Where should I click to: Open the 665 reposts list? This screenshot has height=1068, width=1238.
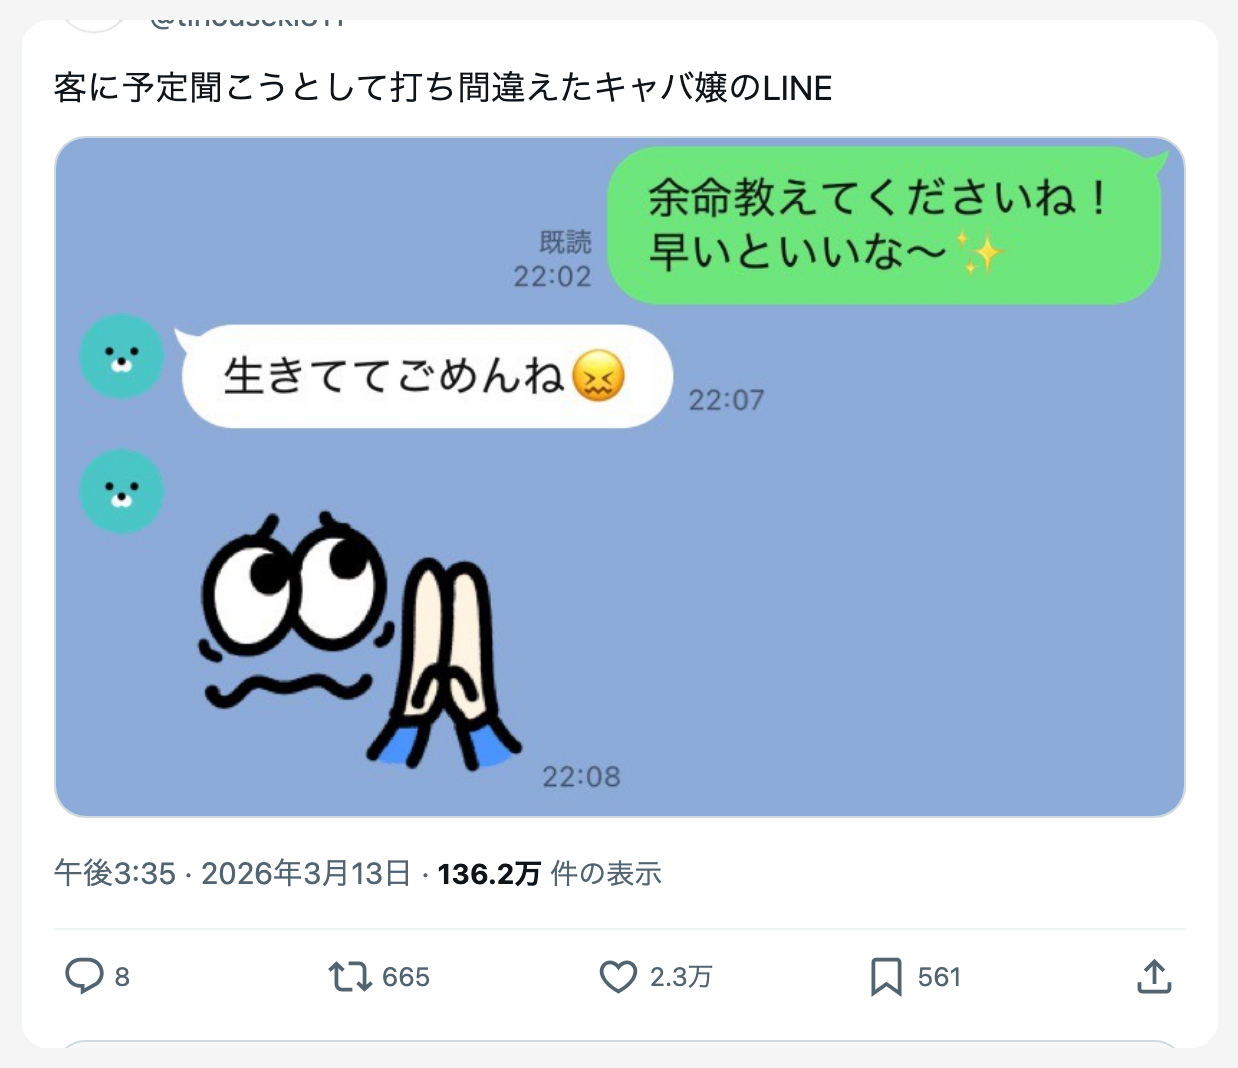click(405, 977)
